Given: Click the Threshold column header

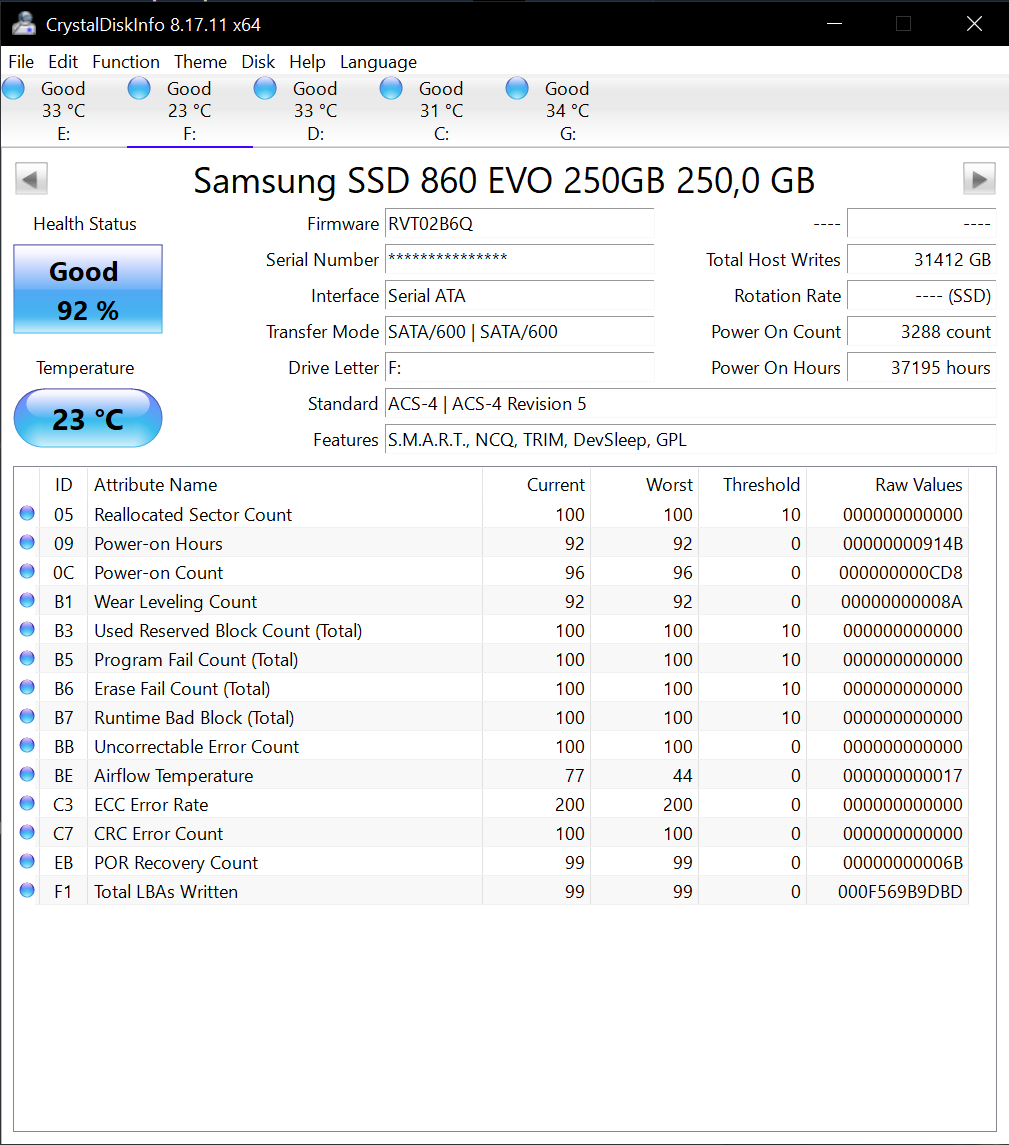Looking at the screenshot, I should (752, 485).
